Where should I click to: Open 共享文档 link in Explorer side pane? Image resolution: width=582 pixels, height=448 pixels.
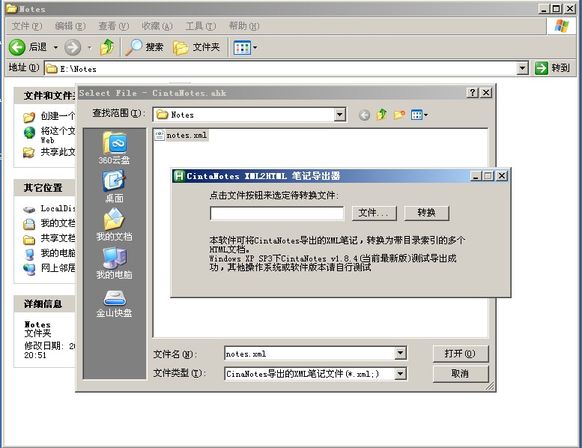[x=49, y=239]
